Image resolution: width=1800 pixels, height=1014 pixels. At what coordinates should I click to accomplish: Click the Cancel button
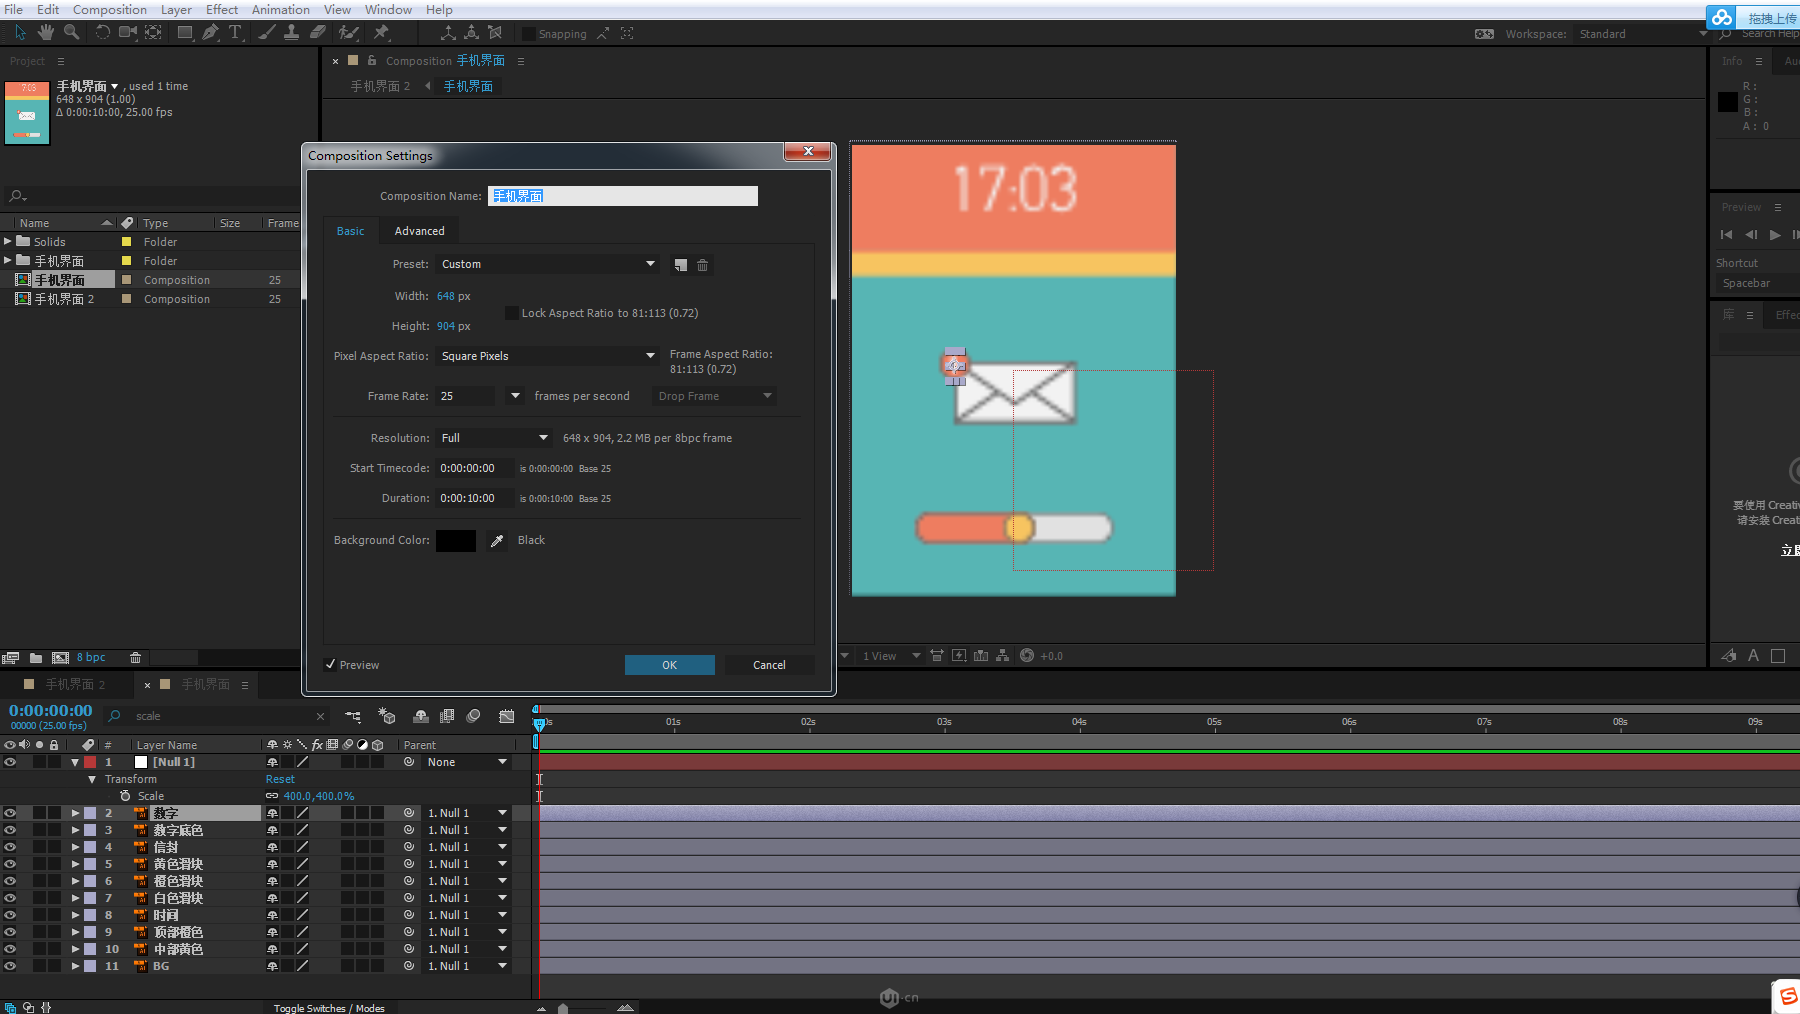point(769,665)
